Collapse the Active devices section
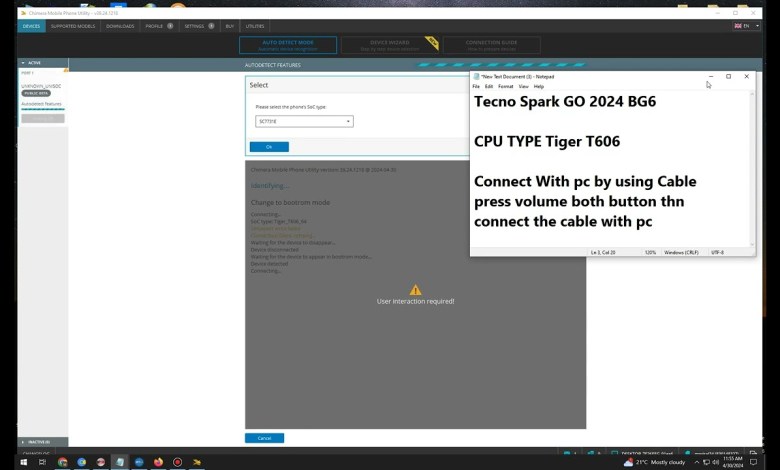 pos(43,63)
